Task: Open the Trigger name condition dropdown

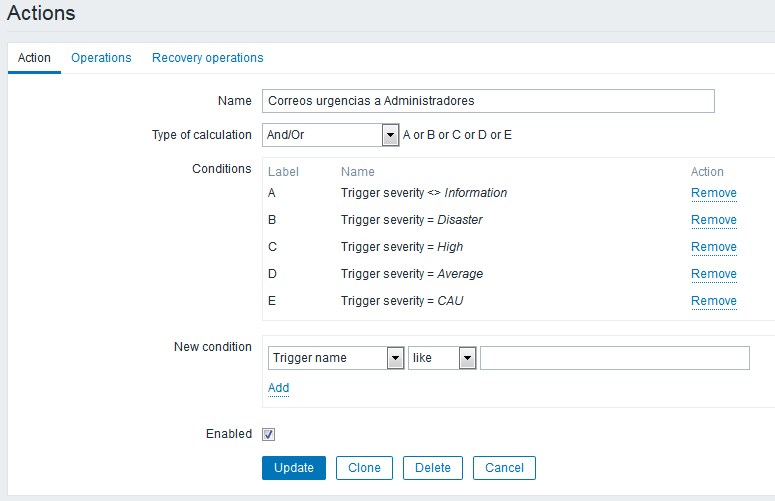Action: pos(335,358)
